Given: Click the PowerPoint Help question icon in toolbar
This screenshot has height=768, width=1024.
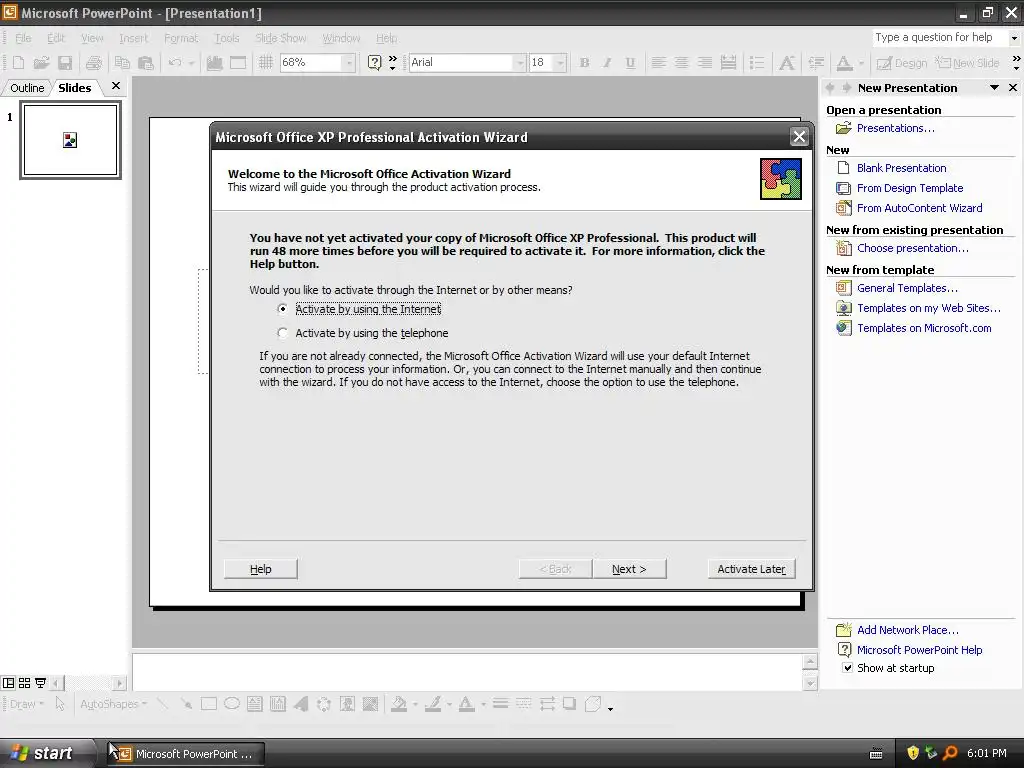Looking at the screenshot, I should click(374, 63).
